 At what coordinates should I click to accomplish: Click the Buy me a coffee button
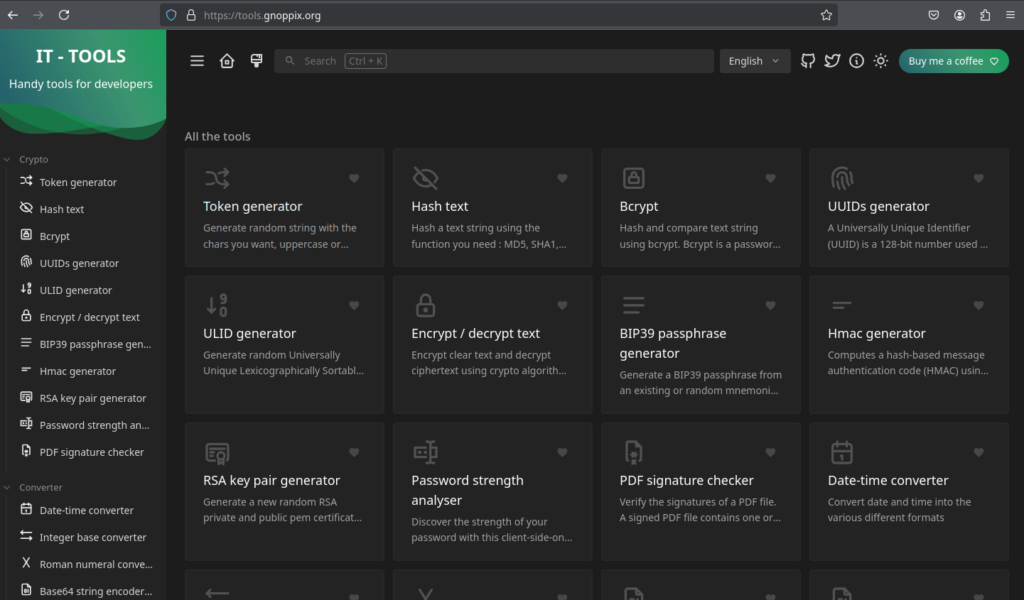pyautogui.click(x=953, y=60)
